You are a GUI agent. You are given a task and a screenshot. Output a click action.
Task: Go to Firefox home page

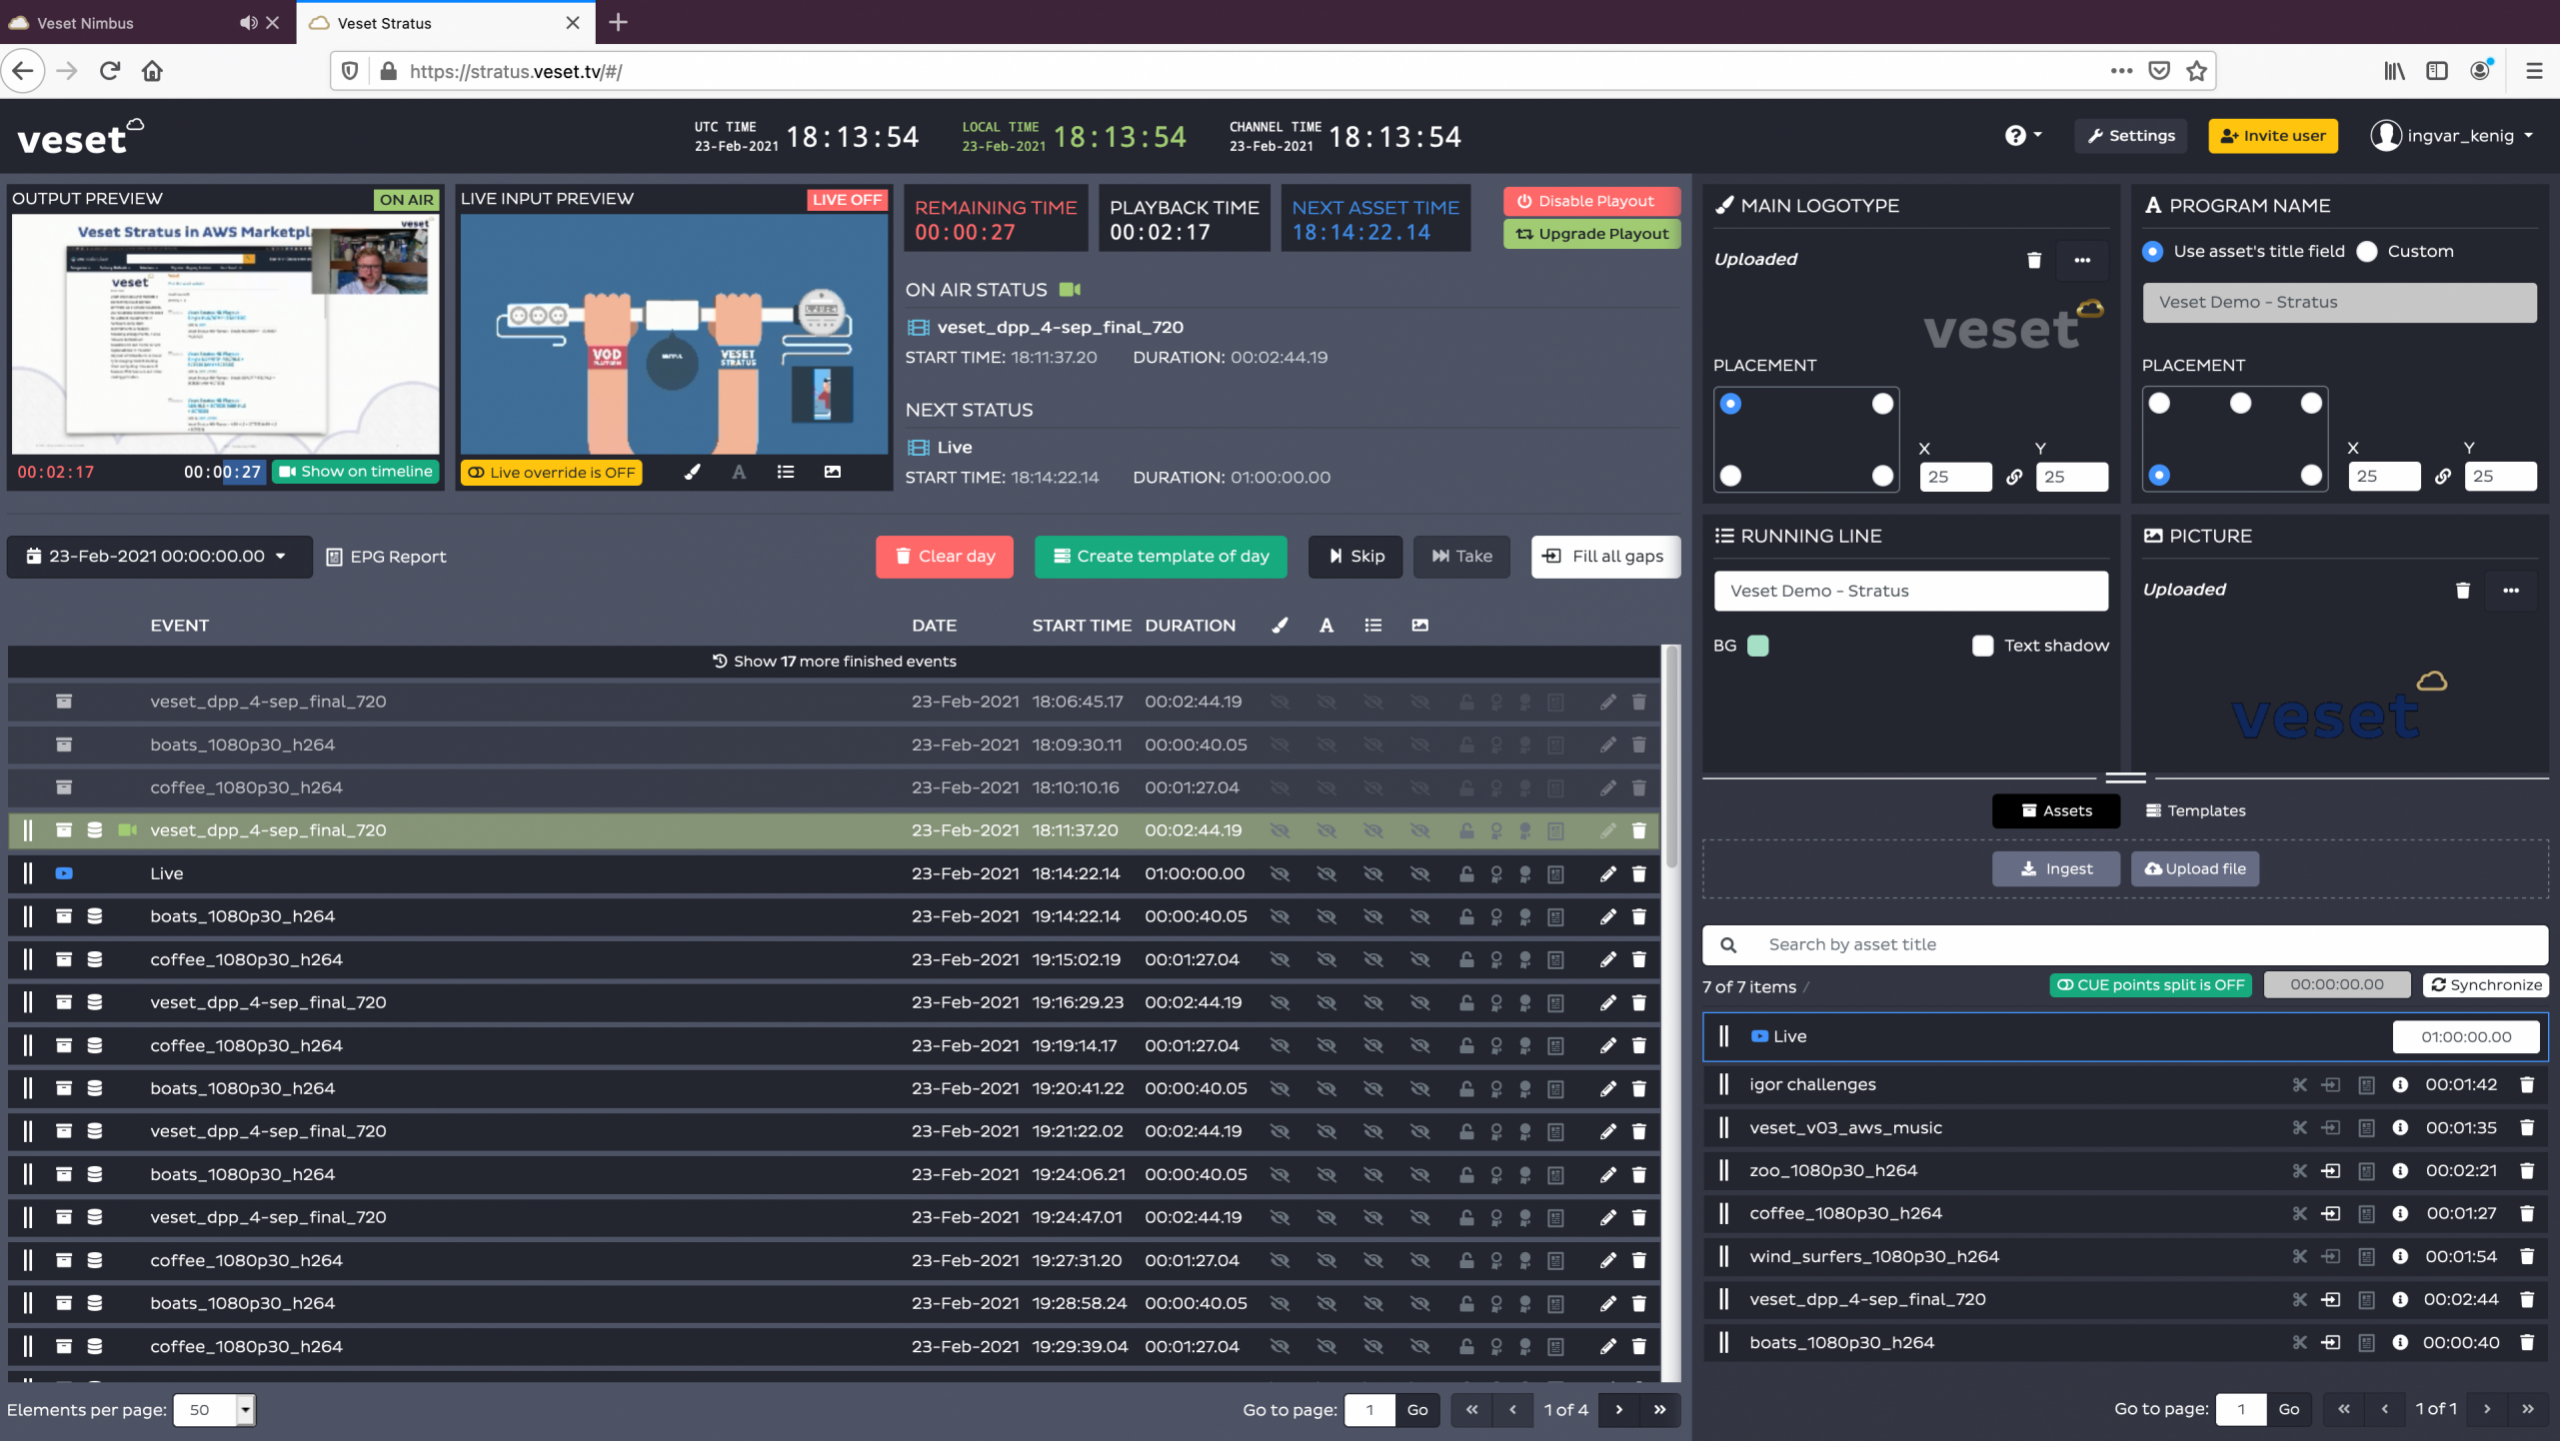coord(152,71)
